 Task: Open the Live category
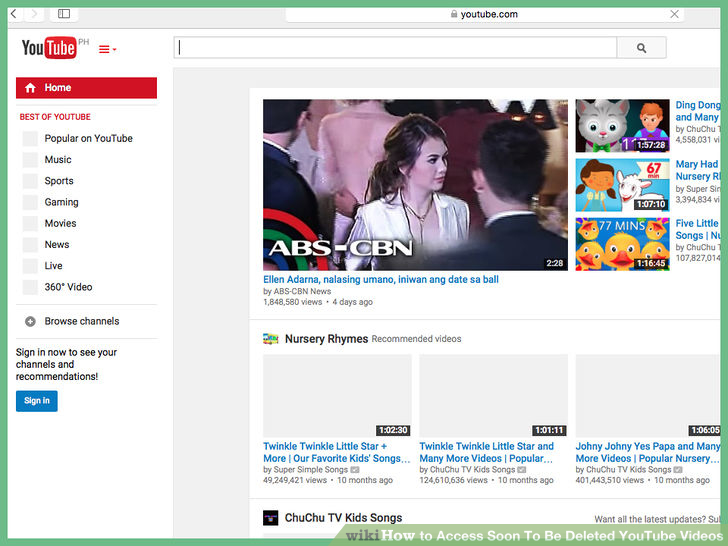pos(53,266)
